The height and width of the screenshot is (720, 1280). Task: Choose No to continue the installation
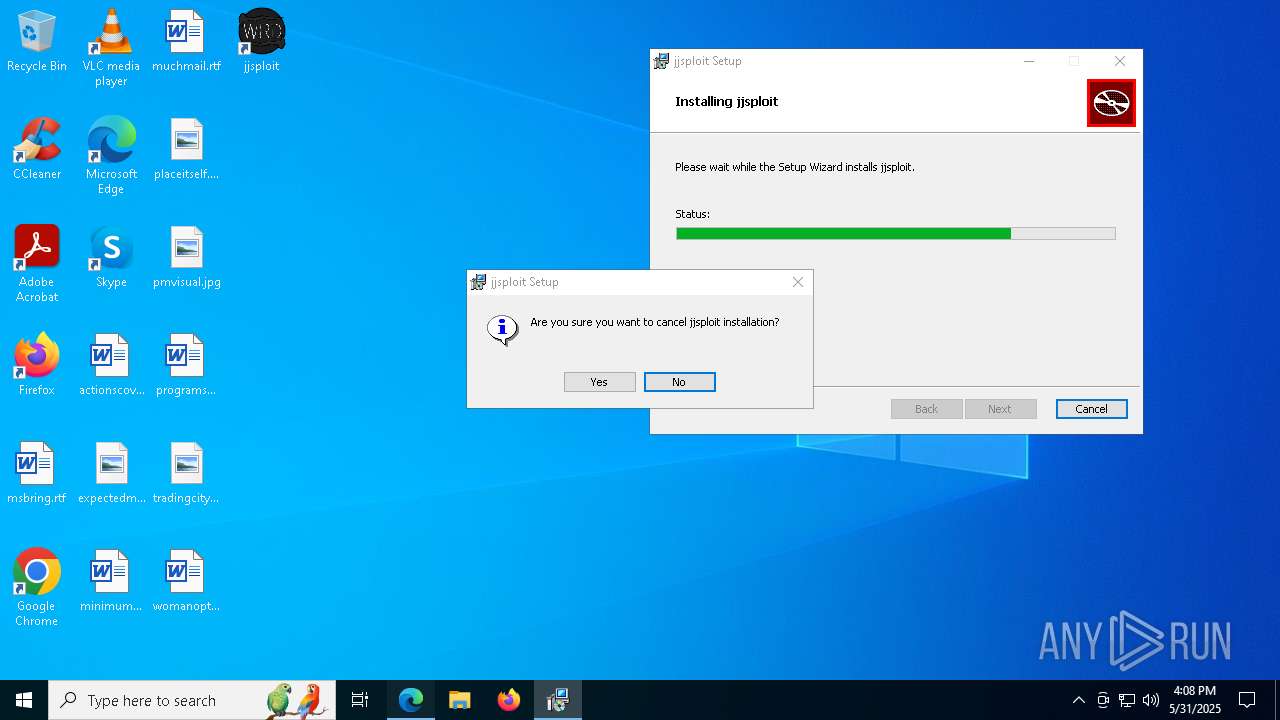click(x=679, y=382)
